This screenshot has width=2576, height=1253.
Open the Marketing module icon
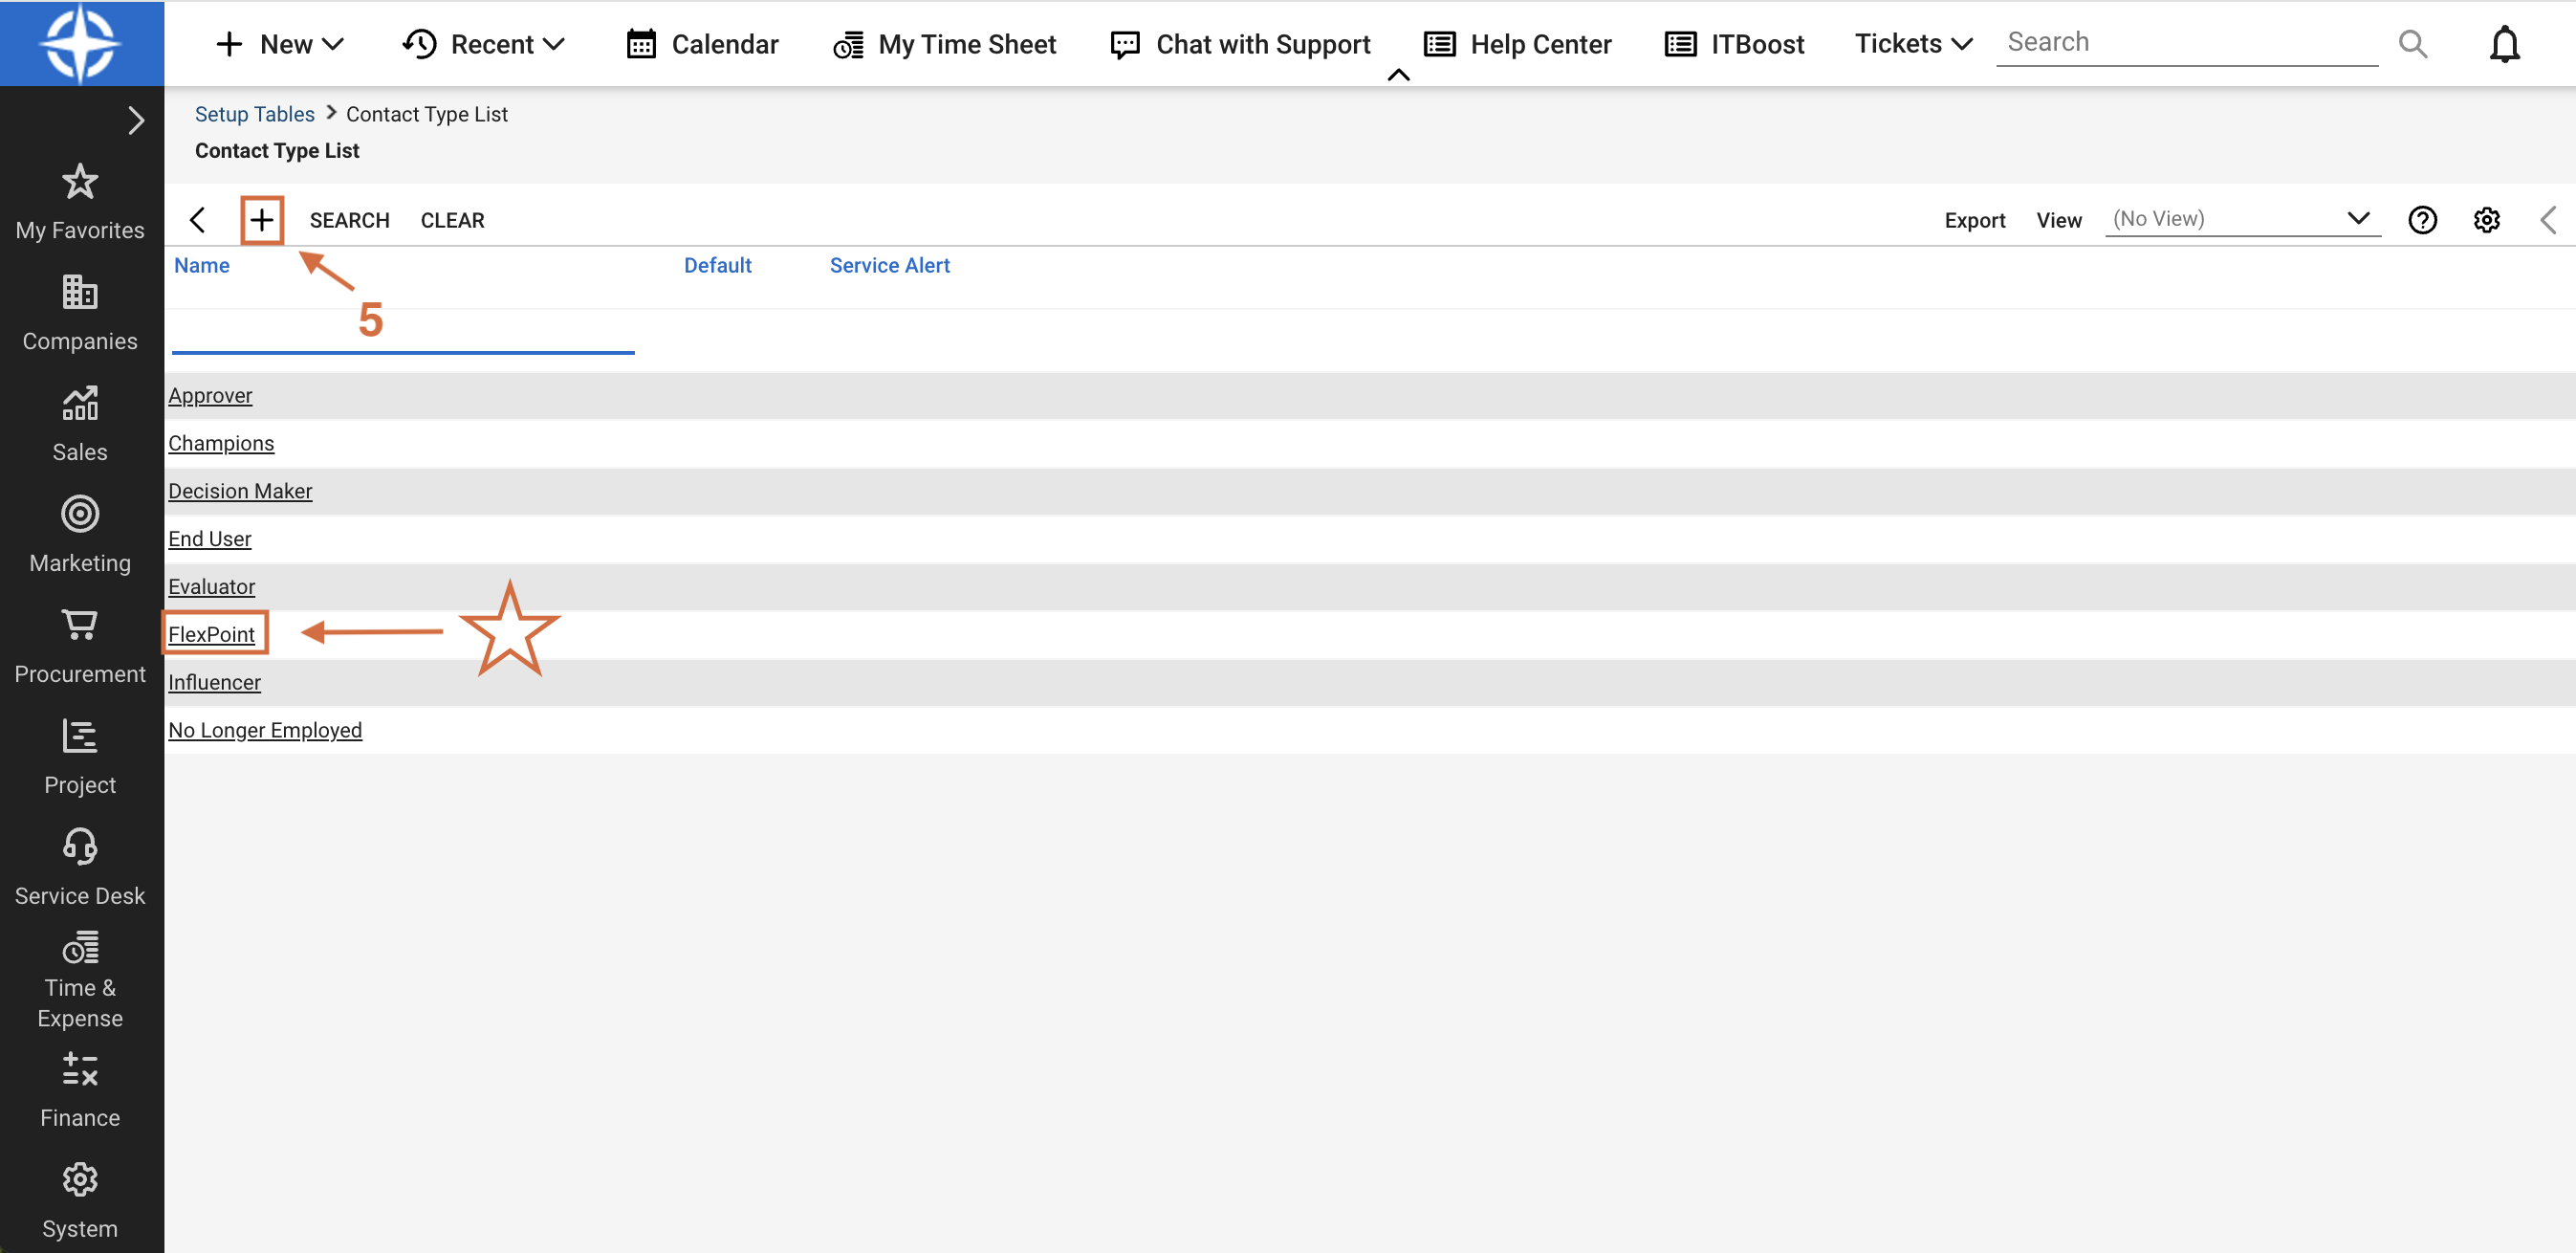tap(79, 514)
